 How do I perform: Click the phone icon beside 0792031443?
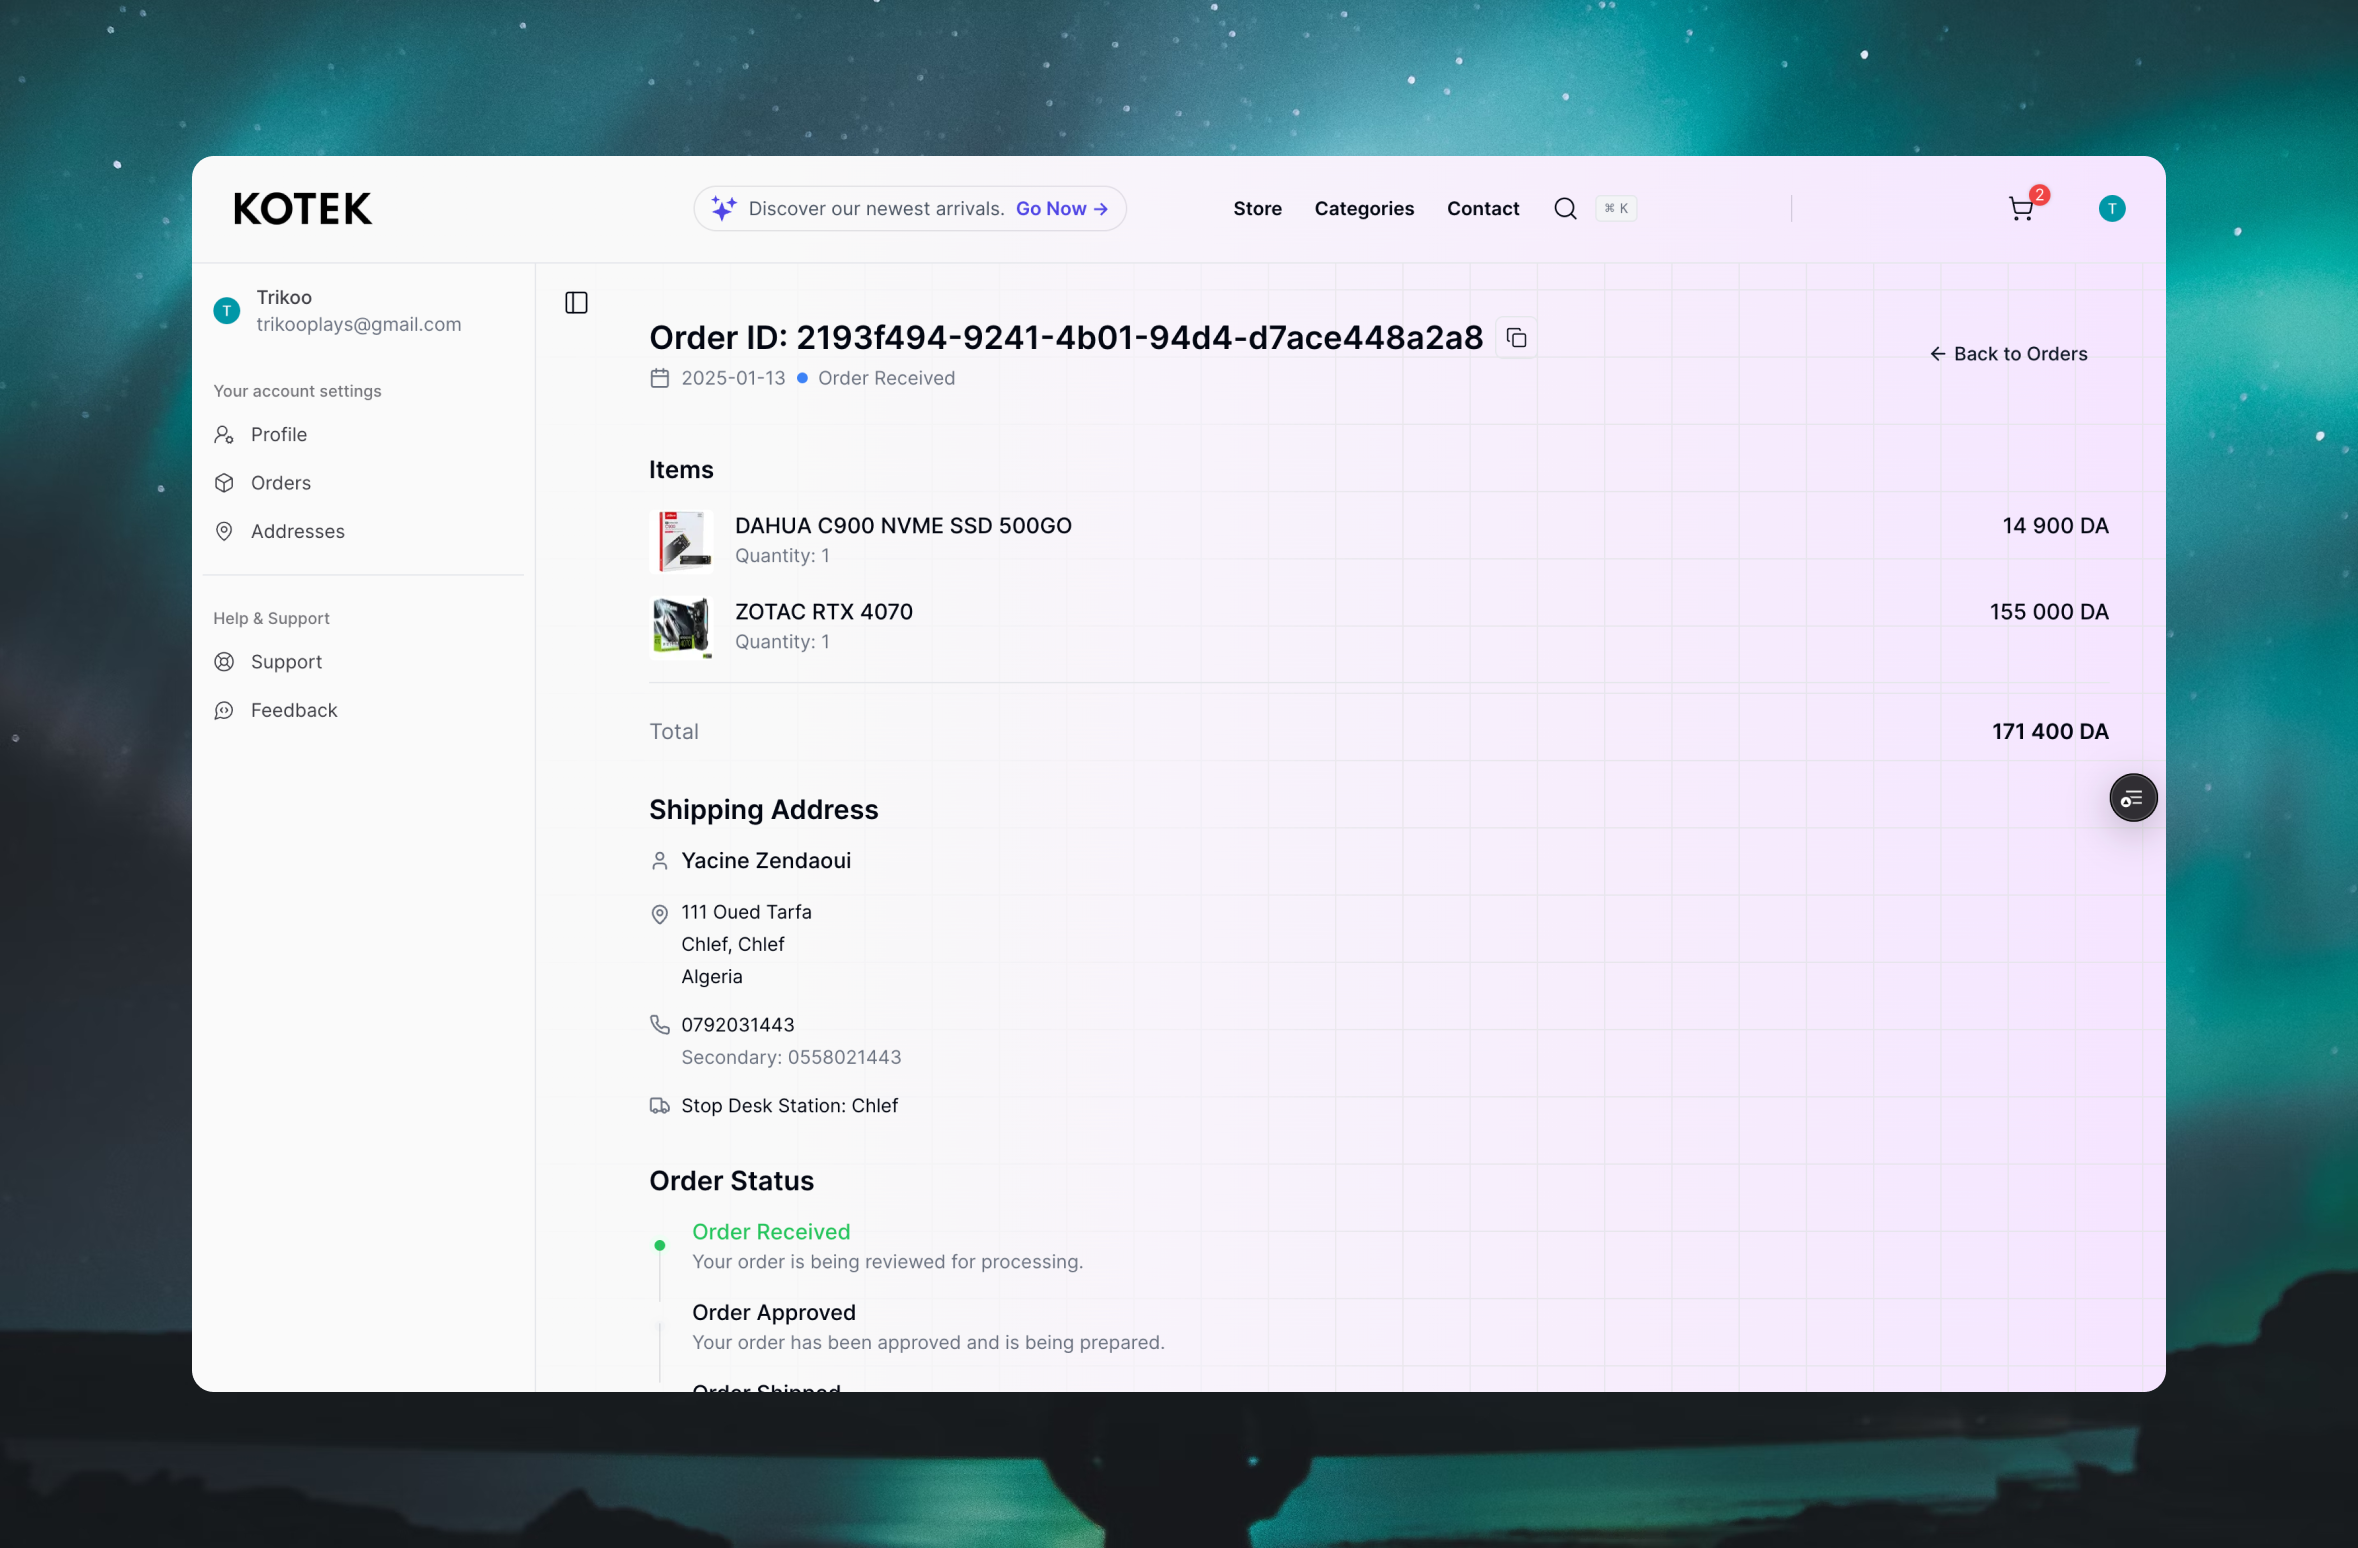(x=659, y=1025)
